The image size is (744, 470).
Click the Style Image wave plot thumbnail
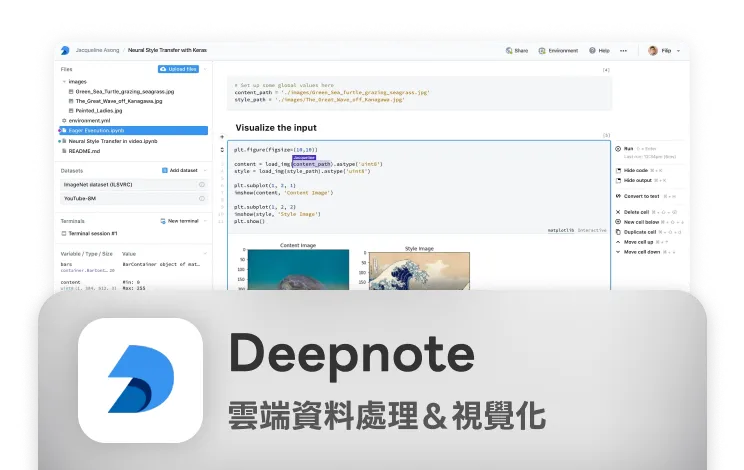(419, 271)
